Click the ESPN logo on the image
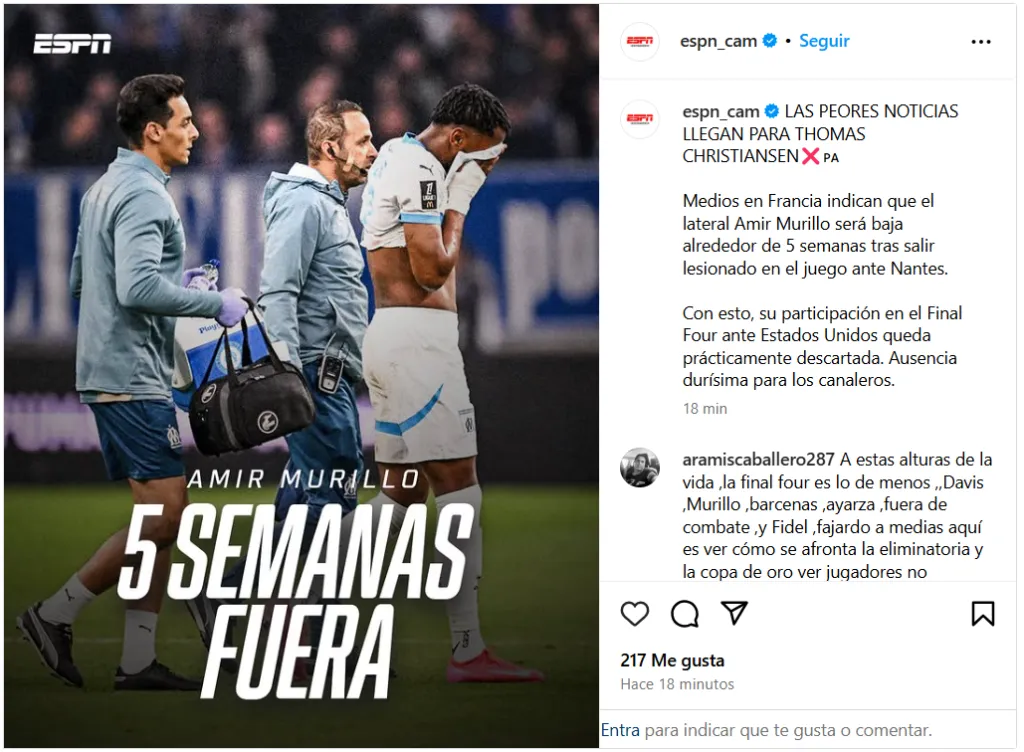 pyautogui.click(x=72, y=43)
